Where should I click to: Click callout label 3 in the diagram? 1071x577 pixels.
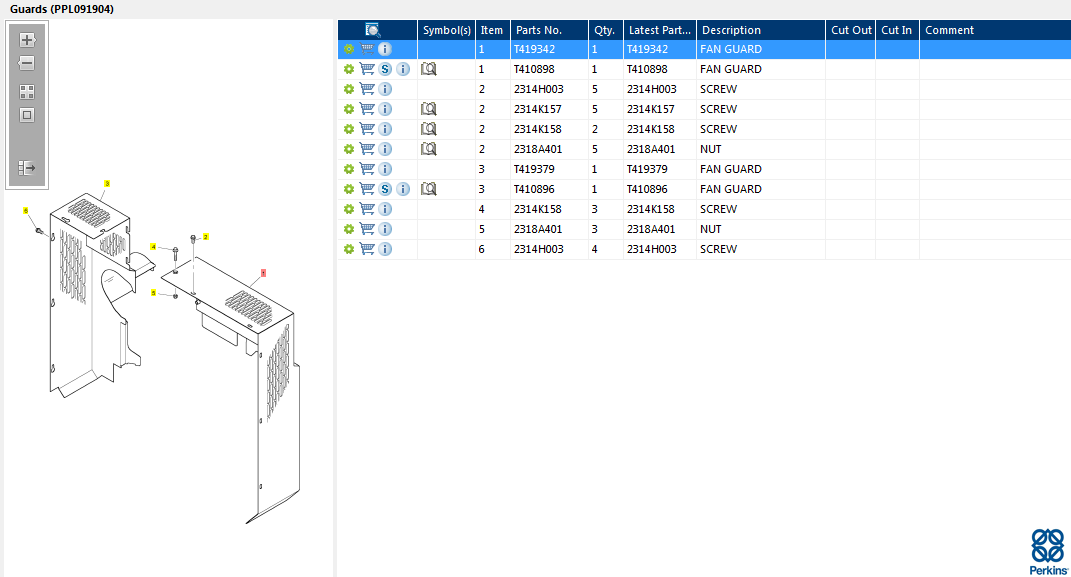click(x=107, y=183)
